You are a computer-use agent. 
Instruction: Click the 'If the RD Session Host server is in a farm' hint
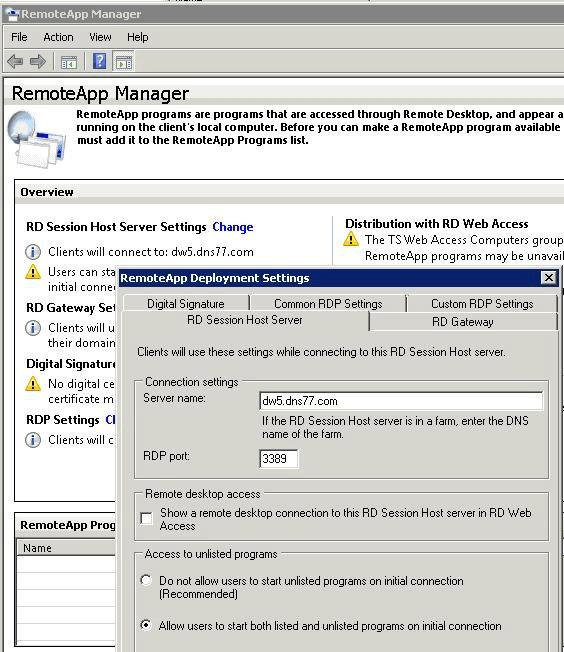tap(395, 427)
